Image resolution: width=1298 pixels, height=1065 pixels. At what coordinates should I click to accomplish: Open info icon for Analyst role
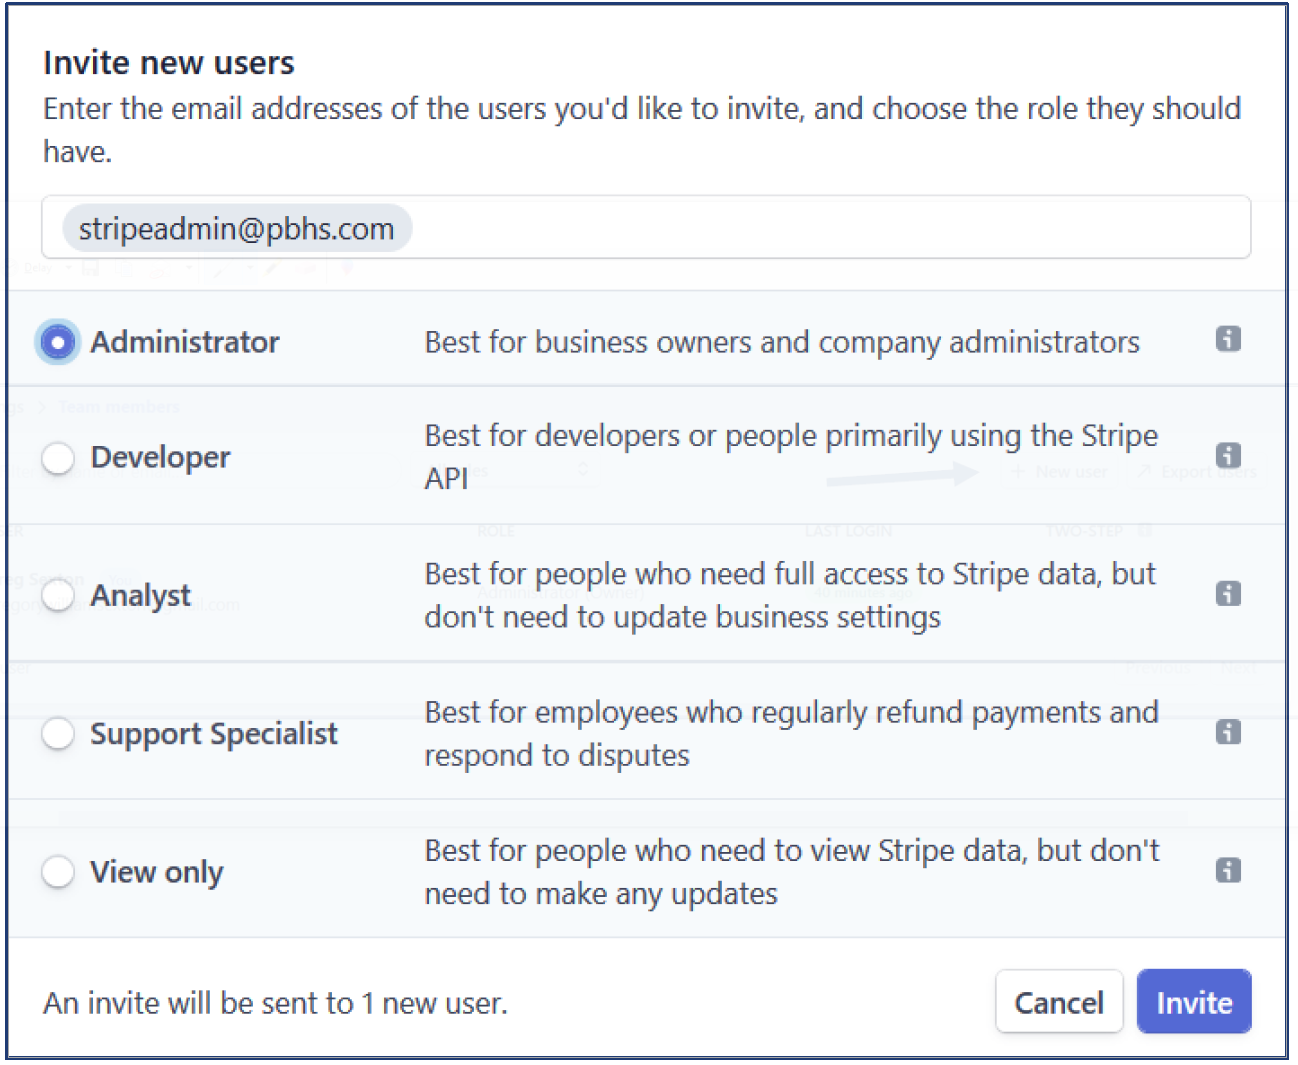[x=1228, y=594]
